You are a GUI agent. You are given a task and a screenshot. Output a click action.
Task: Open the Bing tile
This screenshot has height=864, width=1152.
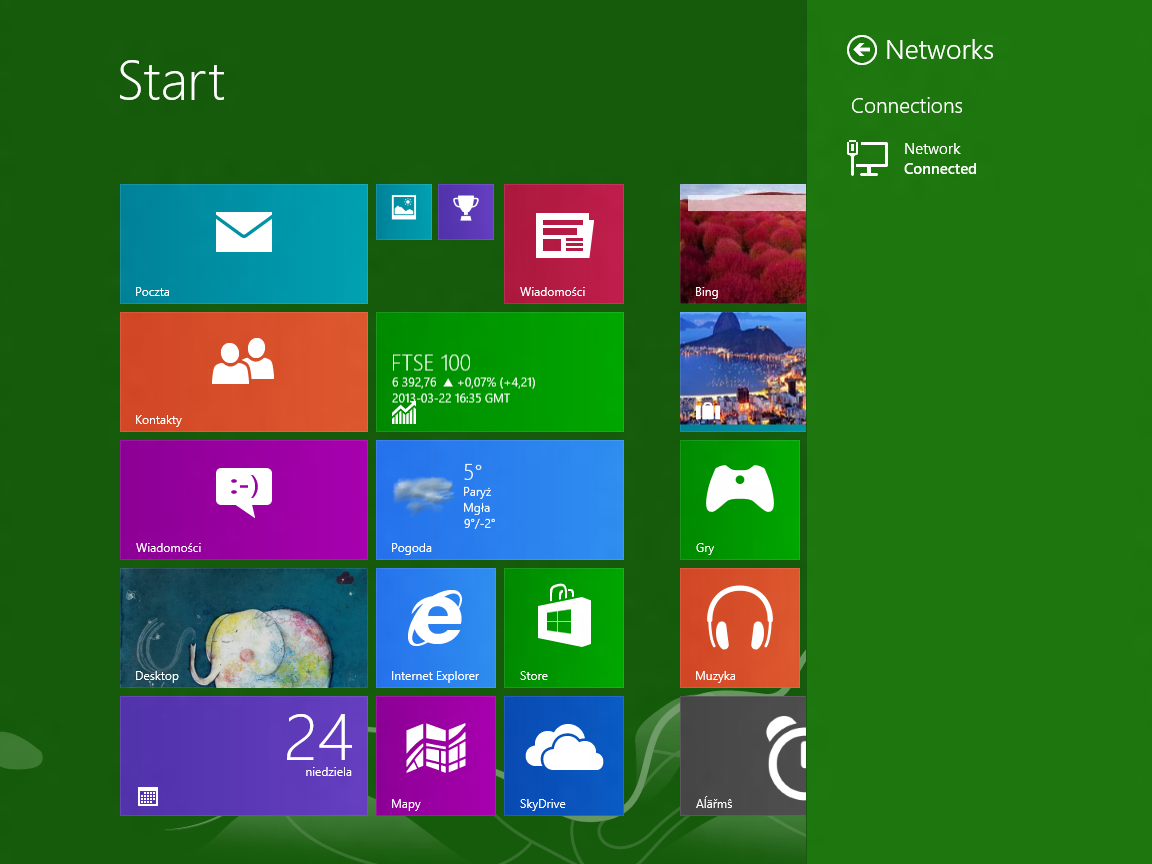(743, 244)
